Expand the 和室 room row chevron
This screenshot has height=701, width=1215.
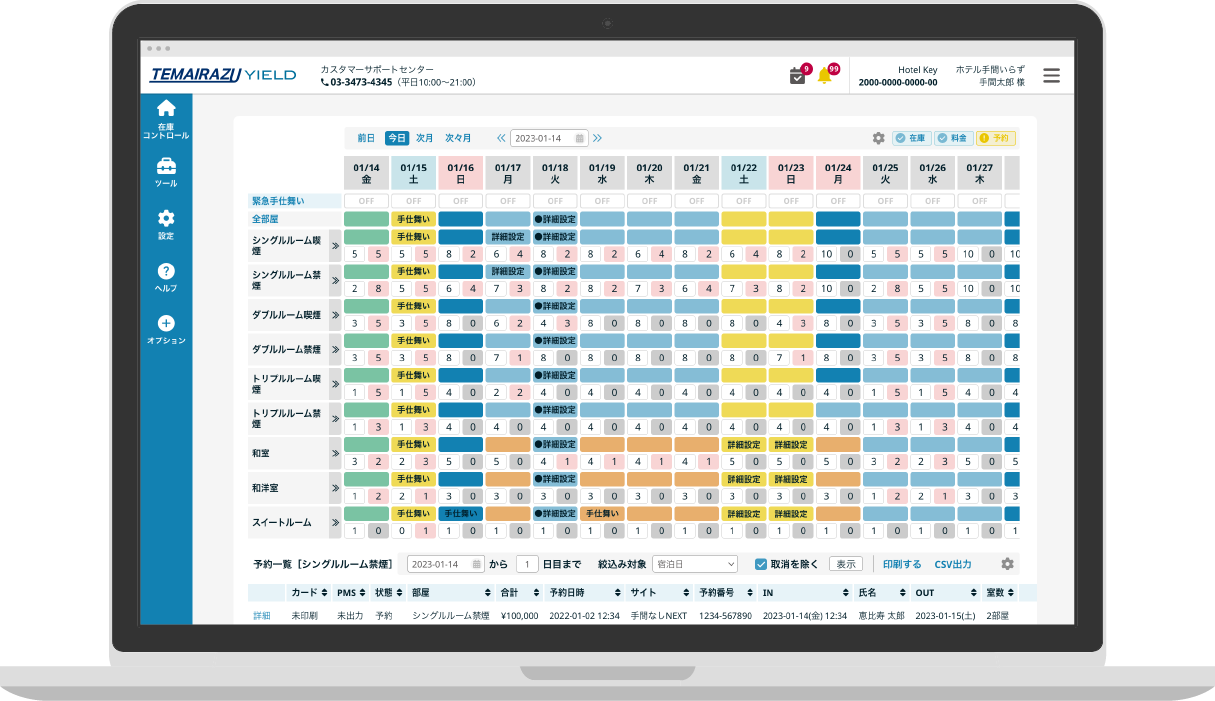point(336,453)
